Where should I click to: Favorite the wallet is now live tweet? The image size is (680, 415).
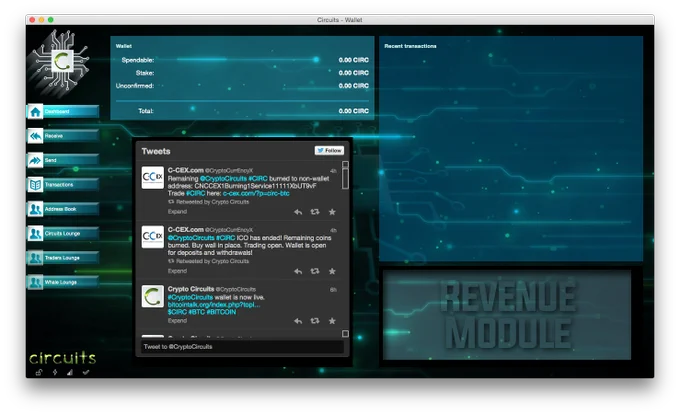[332, 321]
